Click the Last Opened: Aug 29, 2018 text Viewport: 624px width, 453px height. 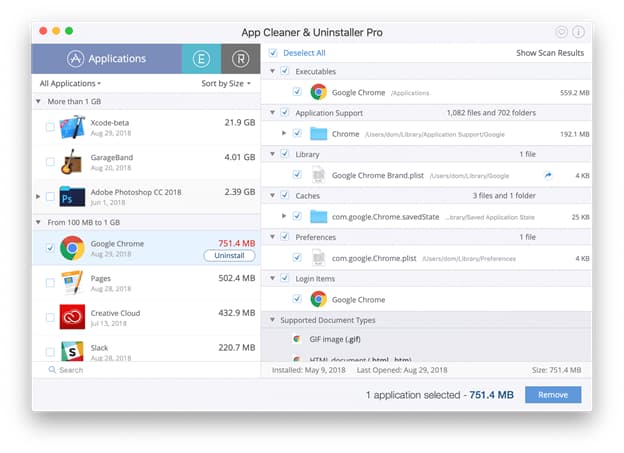tap(402, 370)
